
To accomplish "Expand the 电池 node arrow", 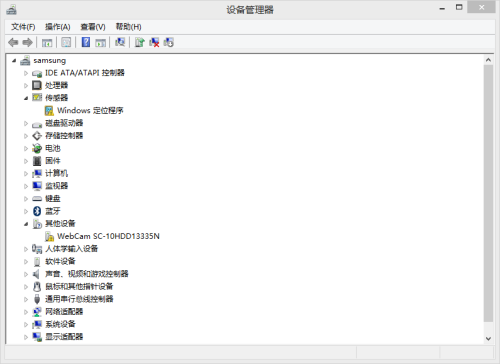I will (x=26, y=149).
